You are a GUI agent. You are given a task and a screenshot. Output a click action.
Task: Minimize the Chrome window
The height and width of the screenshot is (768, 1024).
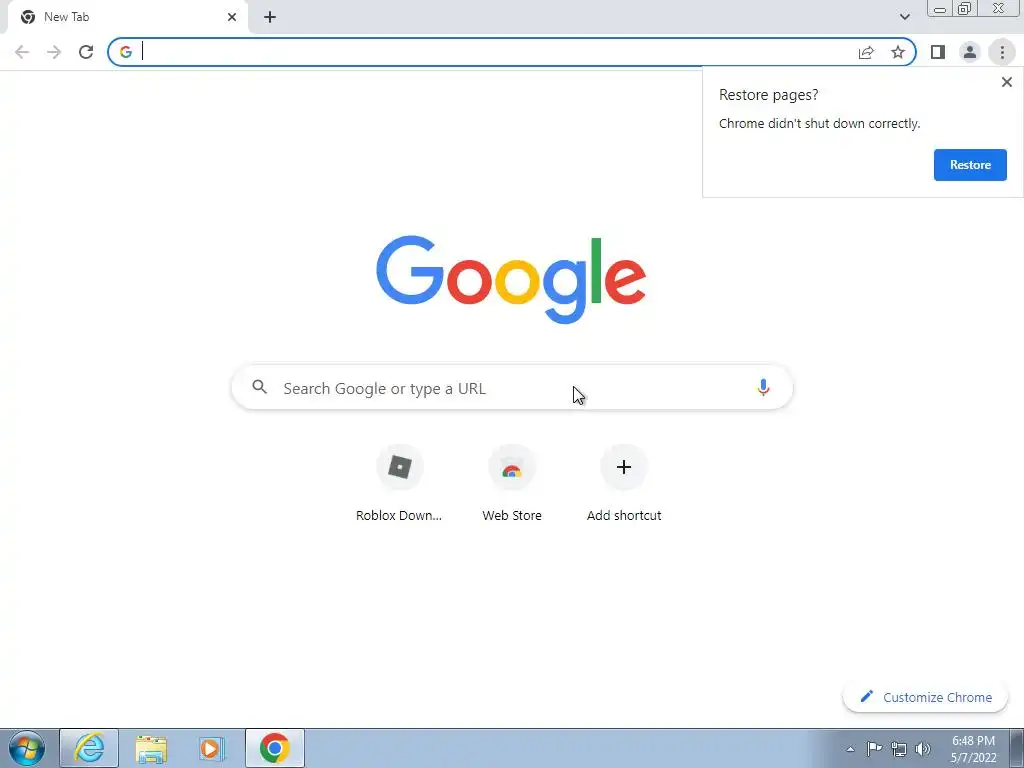tap(940, 8)
